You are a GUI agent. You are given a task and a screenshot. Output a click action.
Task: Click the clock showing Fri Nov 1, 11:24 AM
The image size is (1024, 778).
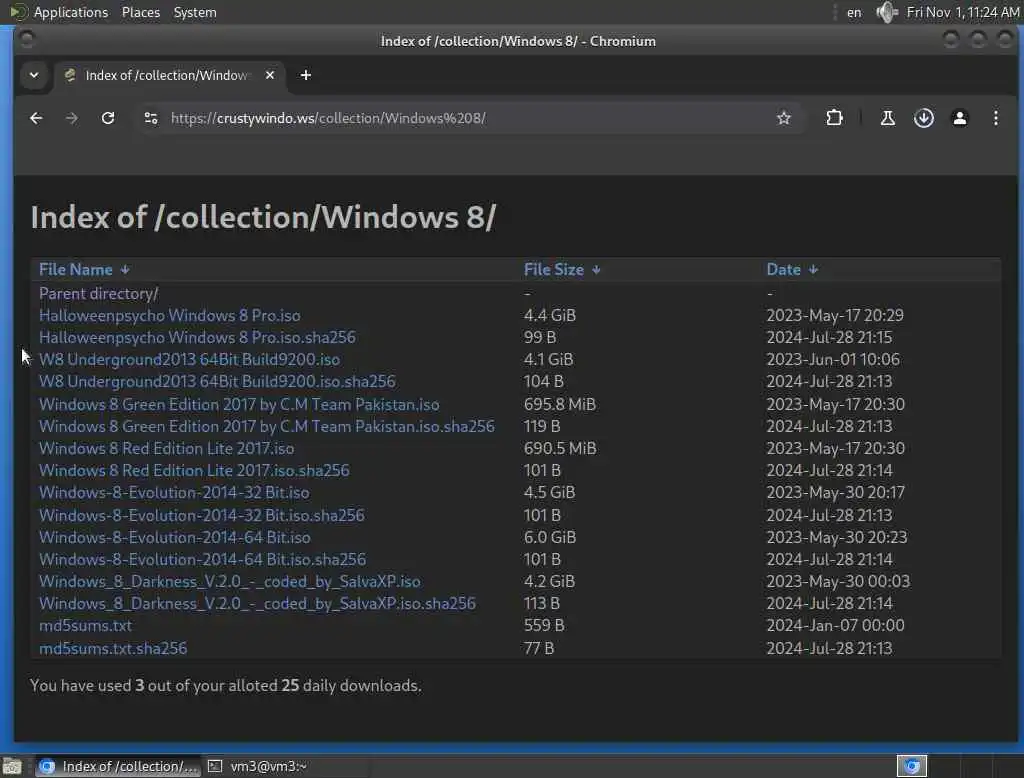point(963,12)
